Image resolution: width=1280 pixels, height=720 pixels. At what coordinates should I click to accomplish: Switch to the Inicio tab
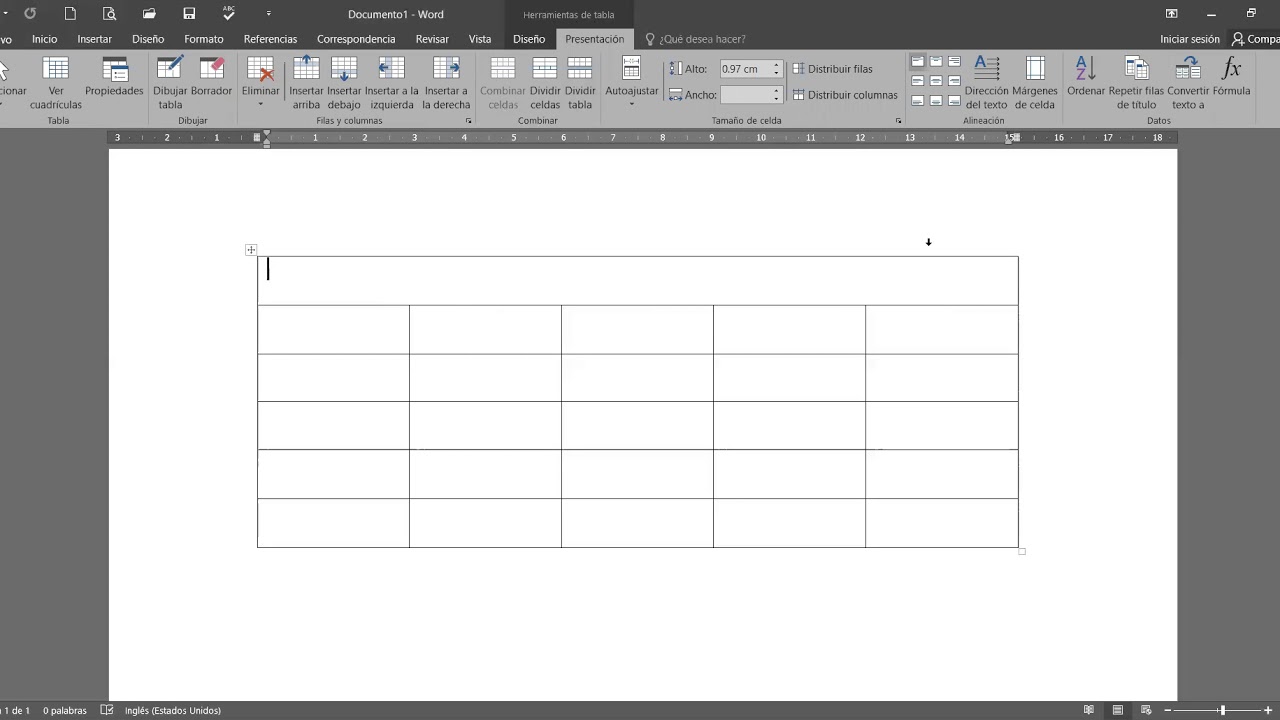pyautogui.click(x=44, y=39)
